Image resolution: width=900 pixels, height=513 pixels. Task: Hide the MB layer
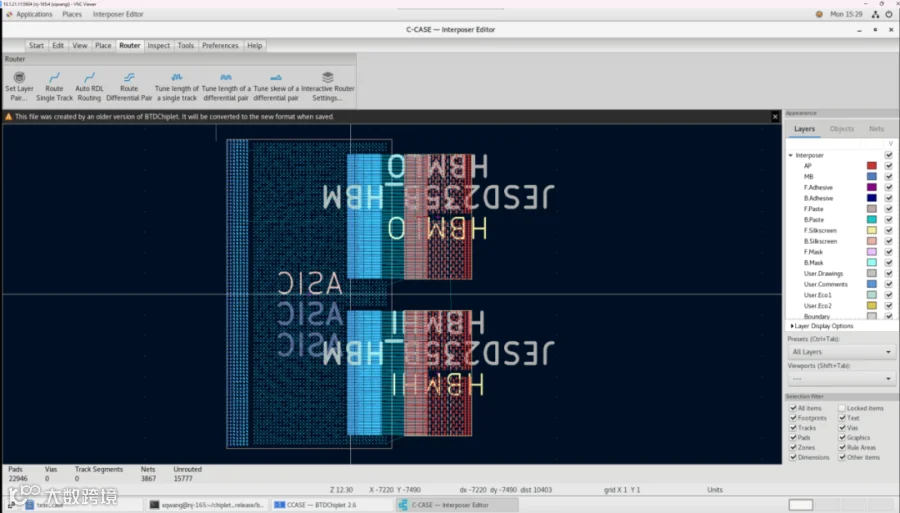tap(889, 177)
